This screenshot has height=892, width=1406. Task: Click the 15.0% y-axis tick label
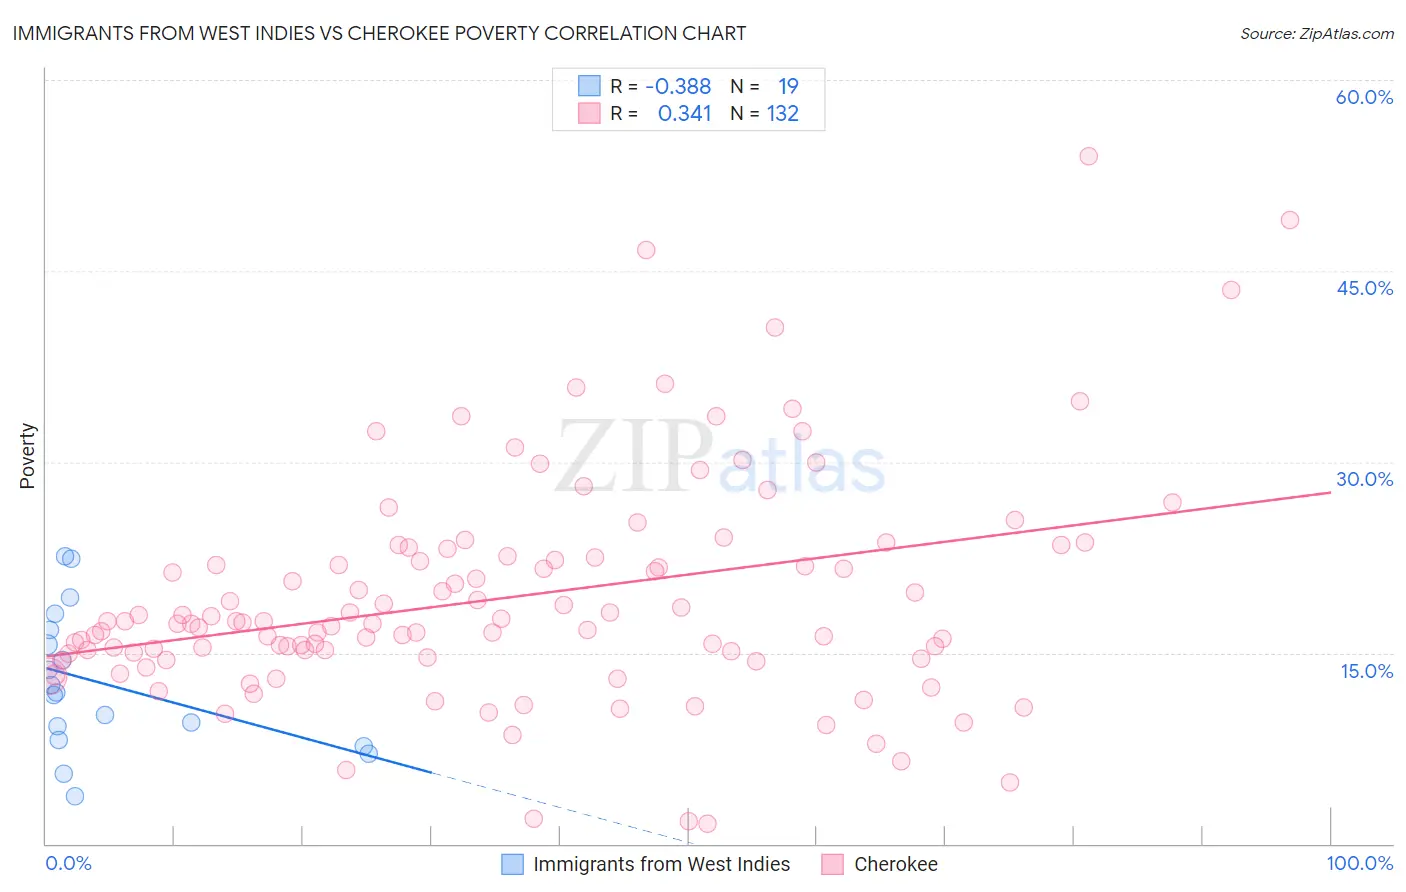coord(1366,671)
